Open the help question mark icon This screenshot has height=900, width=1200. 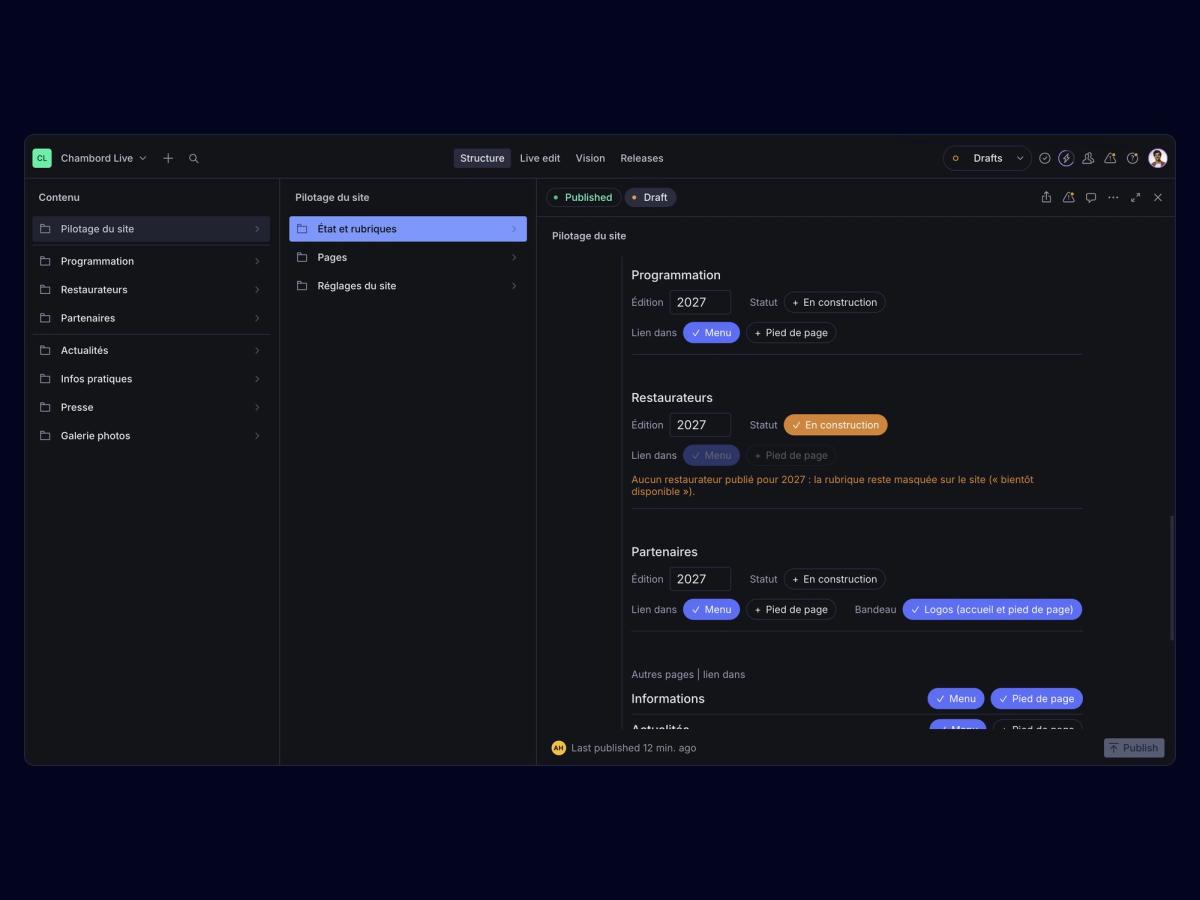click(x=1133, y=158)
